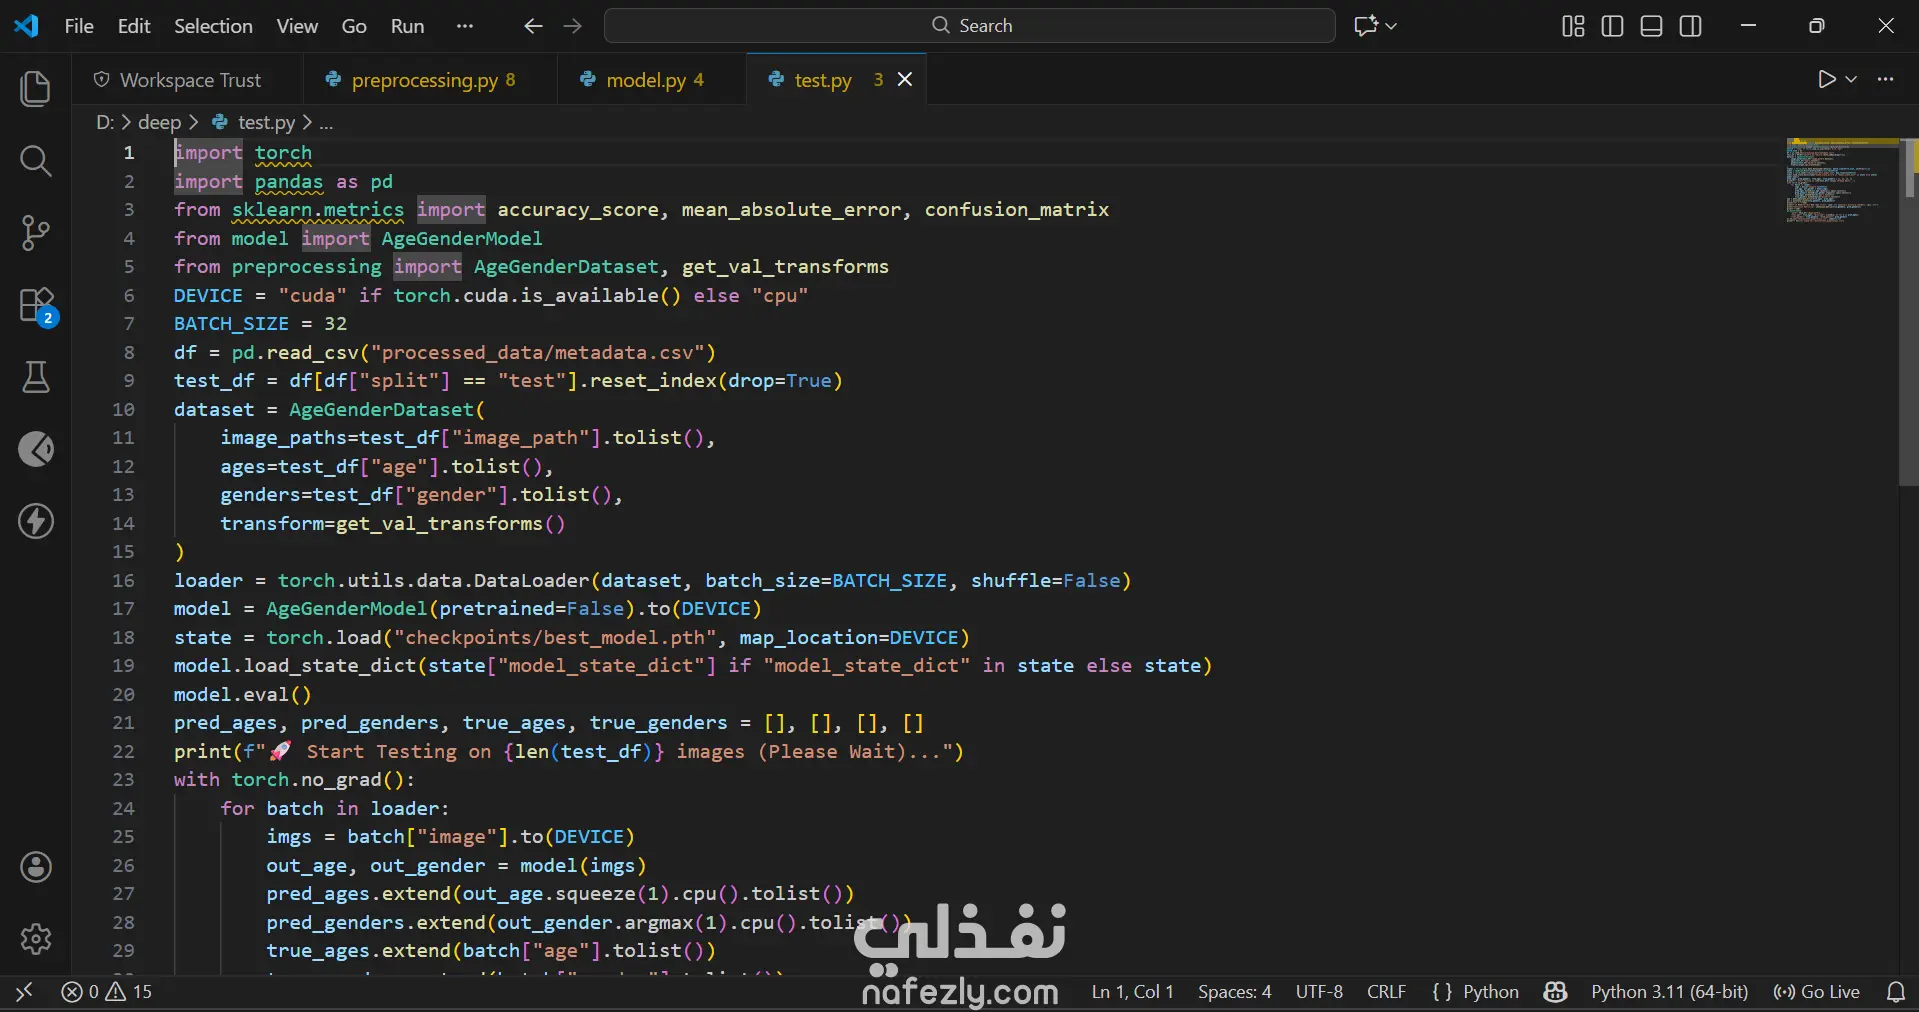This screenshot has width=1919, height=1012.
Task: Expand the Copilot chat dropdown chevron
Action: [1391, 26]
